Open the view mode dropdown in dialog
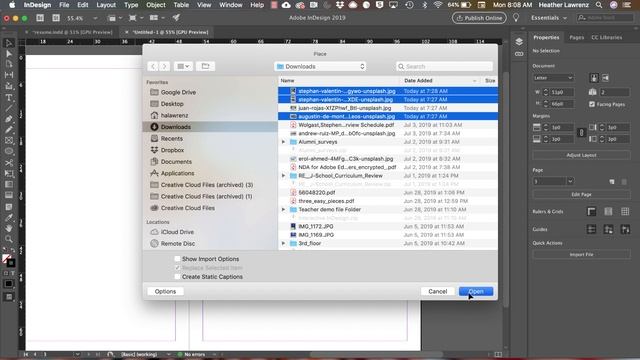 183,66
